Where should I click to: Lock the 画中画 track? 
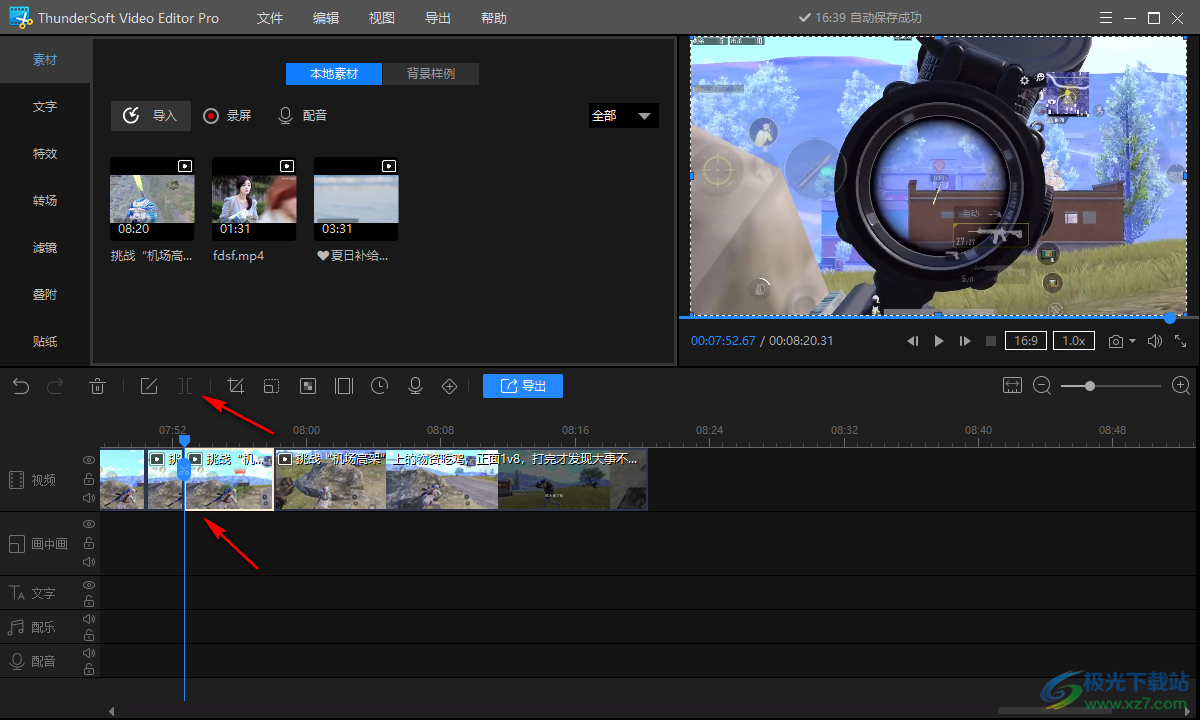coord(89,543)
